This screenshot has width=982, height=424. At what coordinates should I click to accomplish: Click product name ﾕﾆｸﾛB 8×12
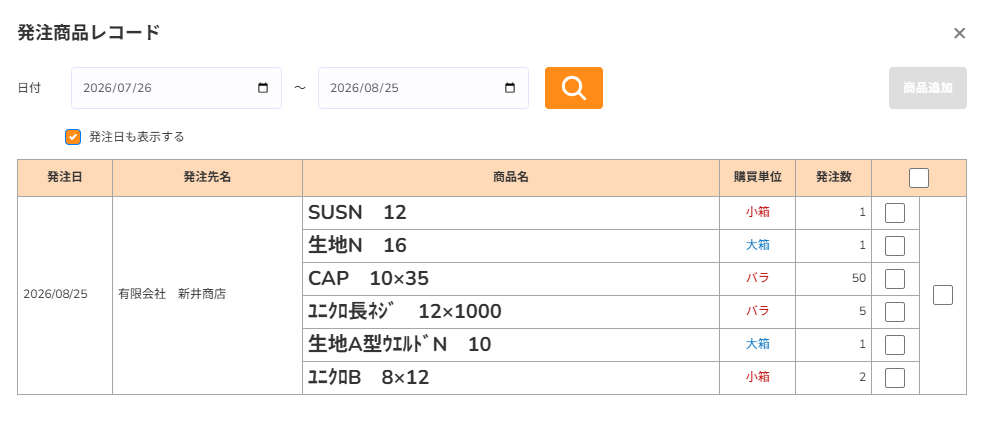tap(368, 378)
